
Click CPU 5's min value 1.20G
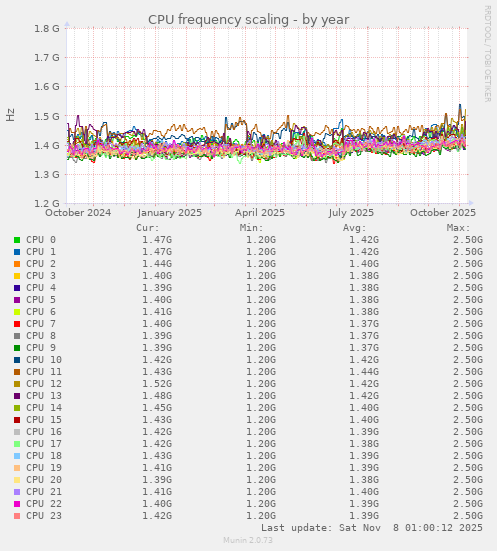point(261,300)
